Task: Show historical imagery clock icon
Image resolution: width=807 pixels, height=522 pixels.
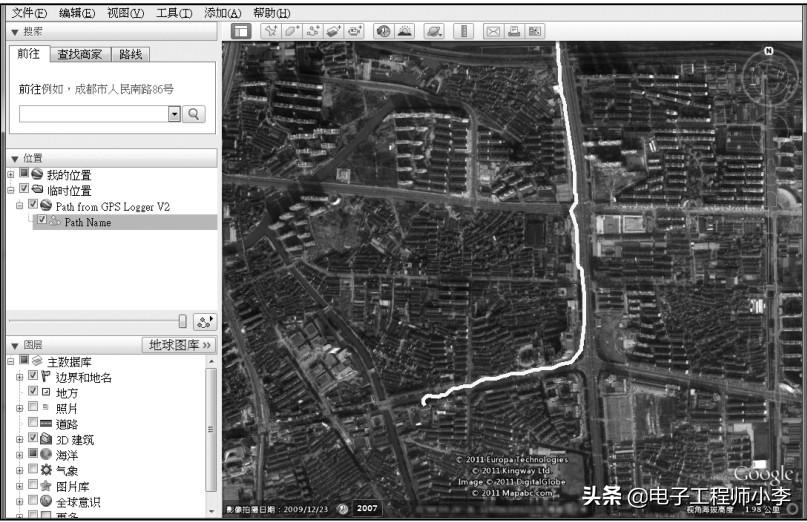Action: pos(383,31)
